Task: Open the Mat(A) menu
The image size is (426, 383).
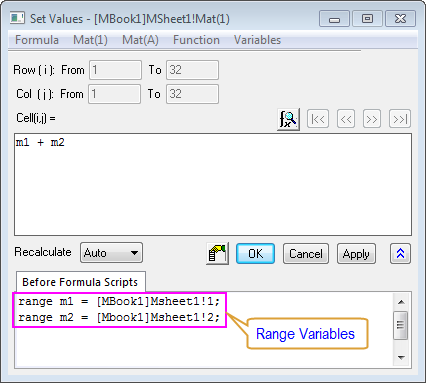Action: [140, 40]
